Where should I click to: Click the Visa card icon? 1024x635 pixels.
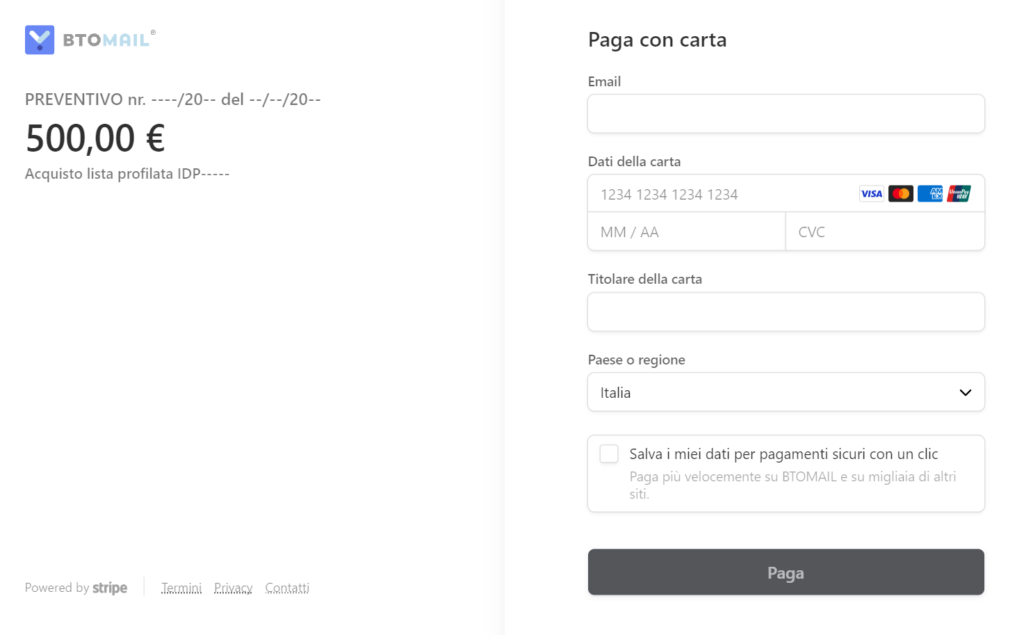click(x=871, y=194)
